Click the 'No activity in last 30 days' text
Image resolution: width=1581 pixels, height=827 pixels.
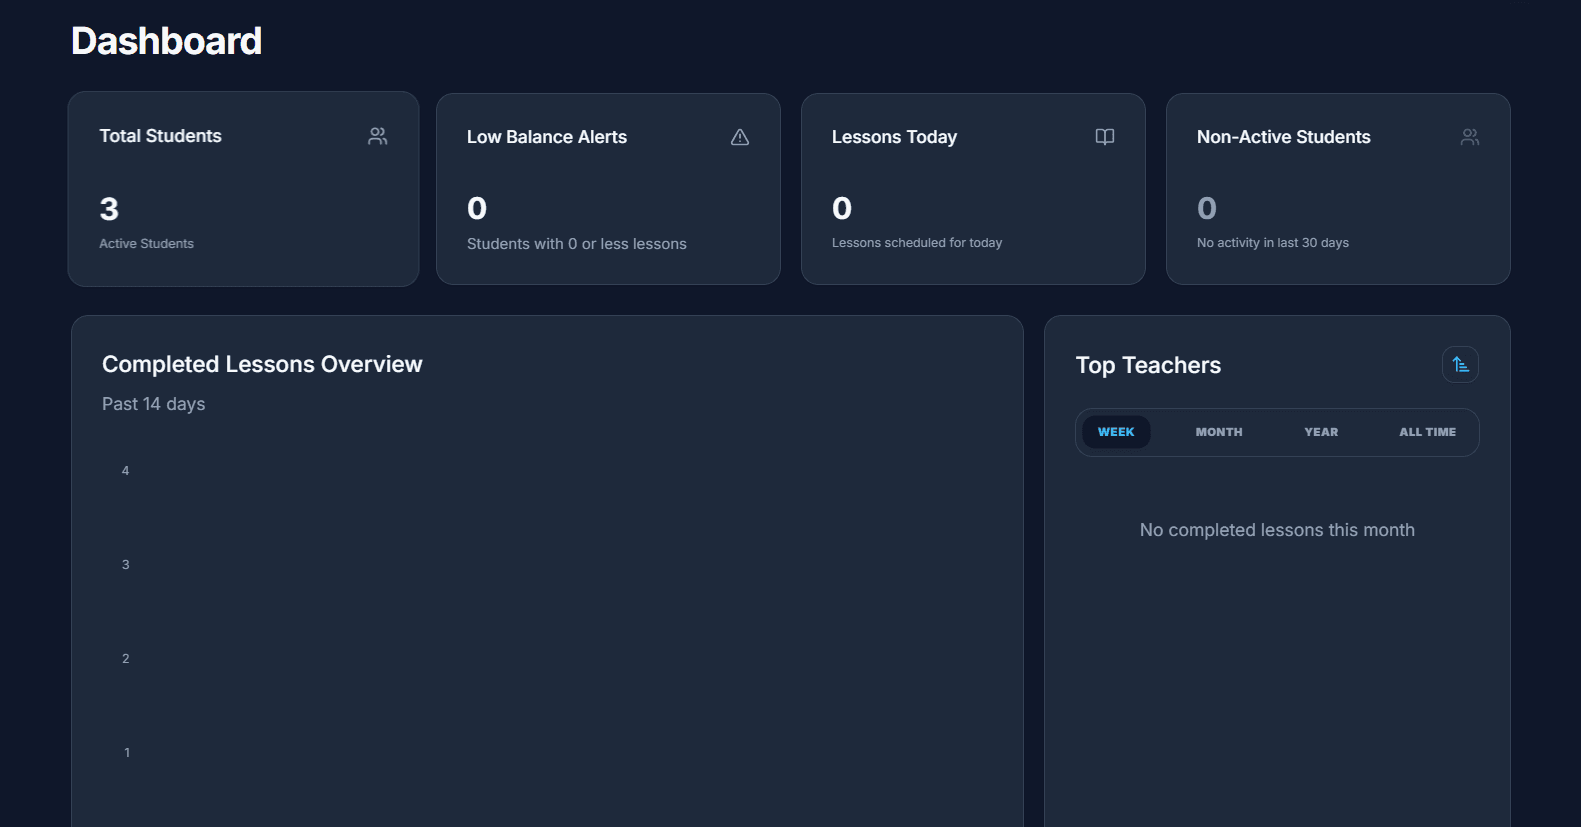1273,243
